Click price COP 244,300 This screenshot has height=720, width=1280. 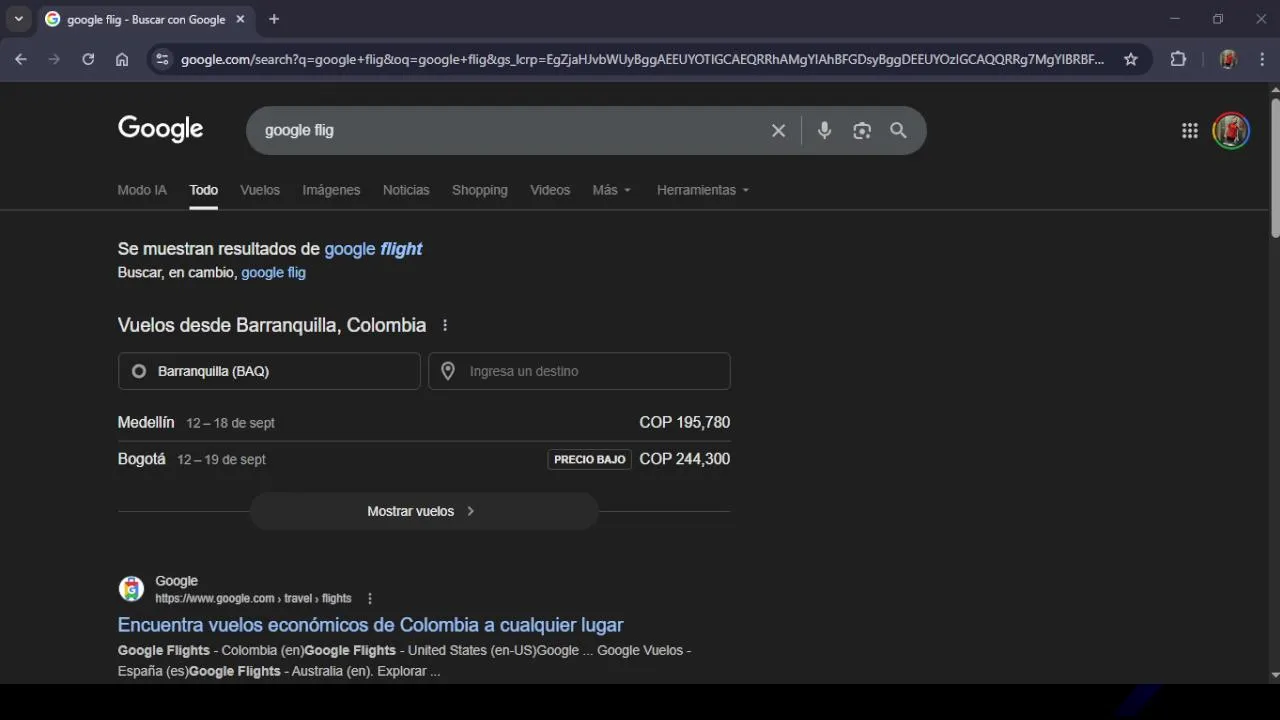[x=685, y=459]
